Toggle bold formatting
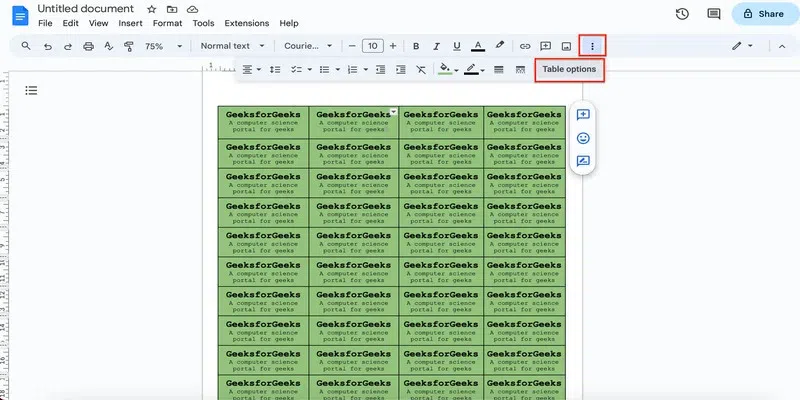Image resolution: width=800 pixels, height=400 pixels. pos(416,46)
